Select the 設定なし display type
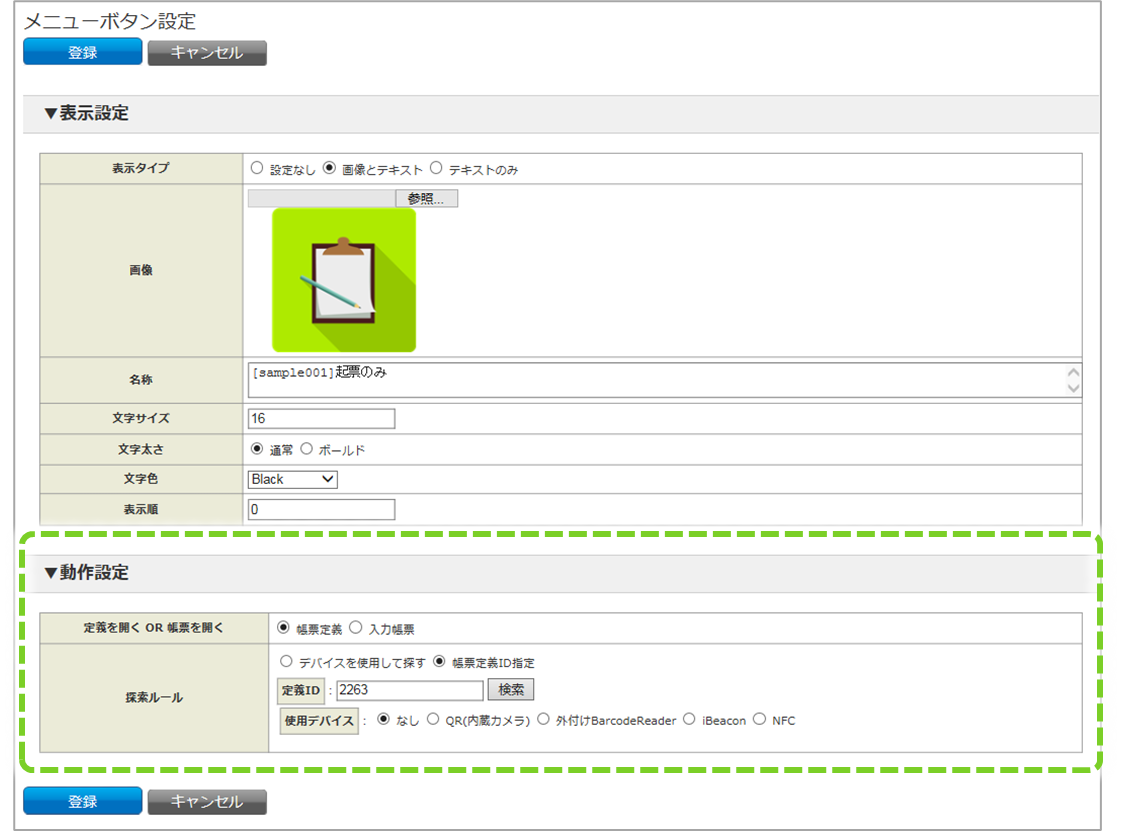Screen dimensions: 1122x831 click(x=258, y=169)
